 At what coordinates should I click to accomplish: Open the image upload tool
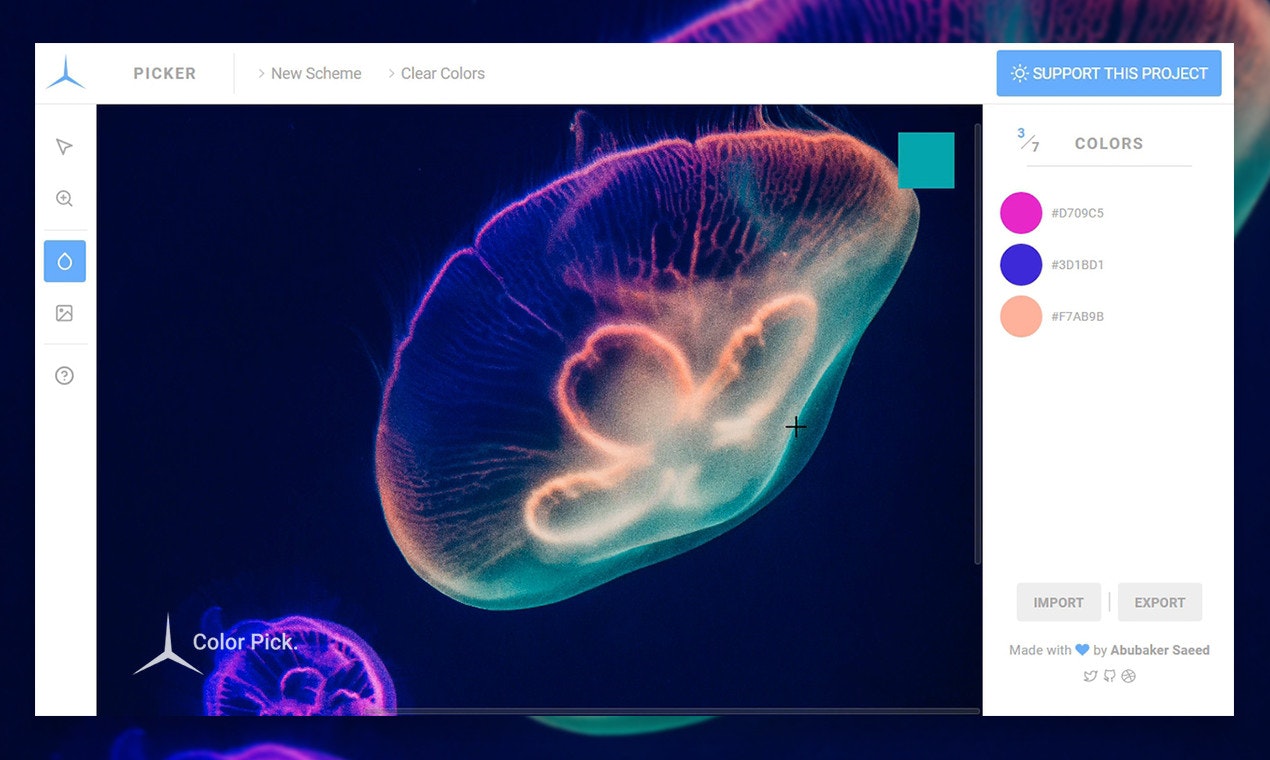(64, 313)
